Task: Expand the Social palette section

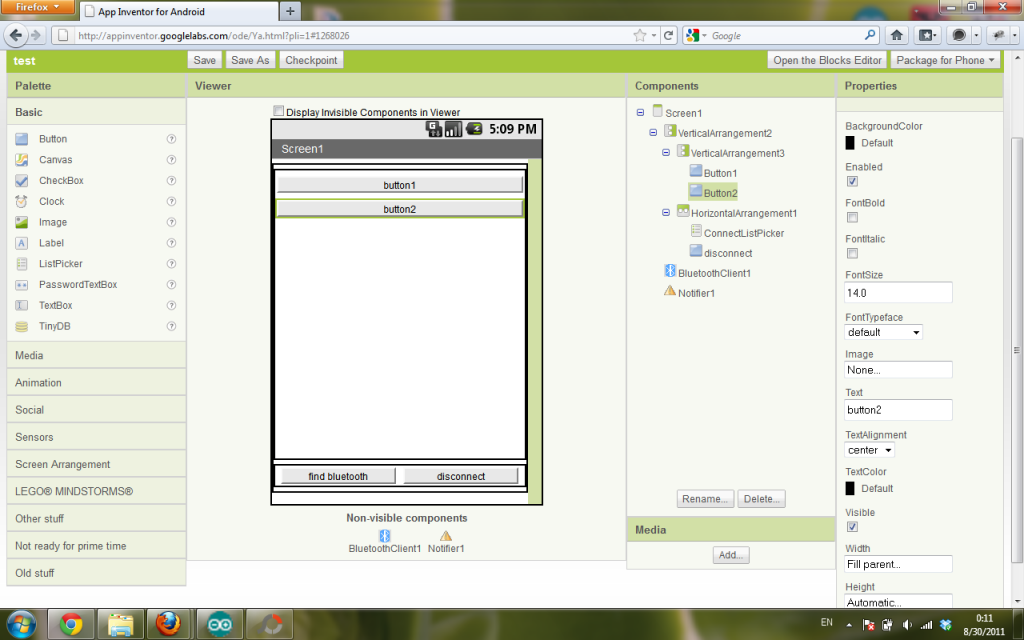Action: [97, 410]
